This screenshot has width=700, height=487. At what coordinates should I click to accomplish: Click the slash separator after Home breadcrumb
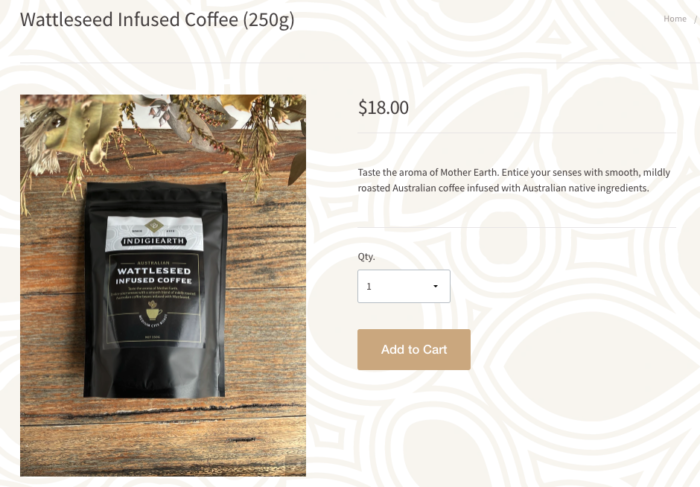pyautogui.click(x=695, y=19)
